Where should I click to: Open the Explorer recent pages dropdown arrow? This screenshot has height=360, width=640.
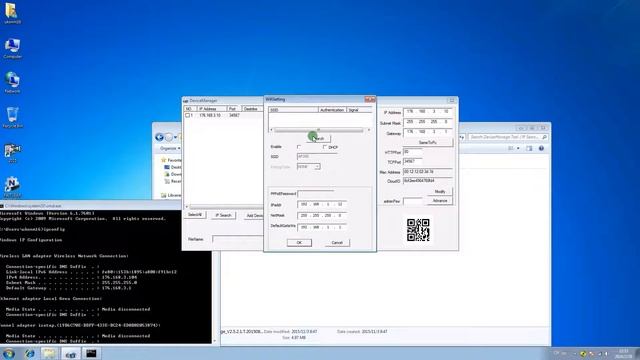coord(176,137)
